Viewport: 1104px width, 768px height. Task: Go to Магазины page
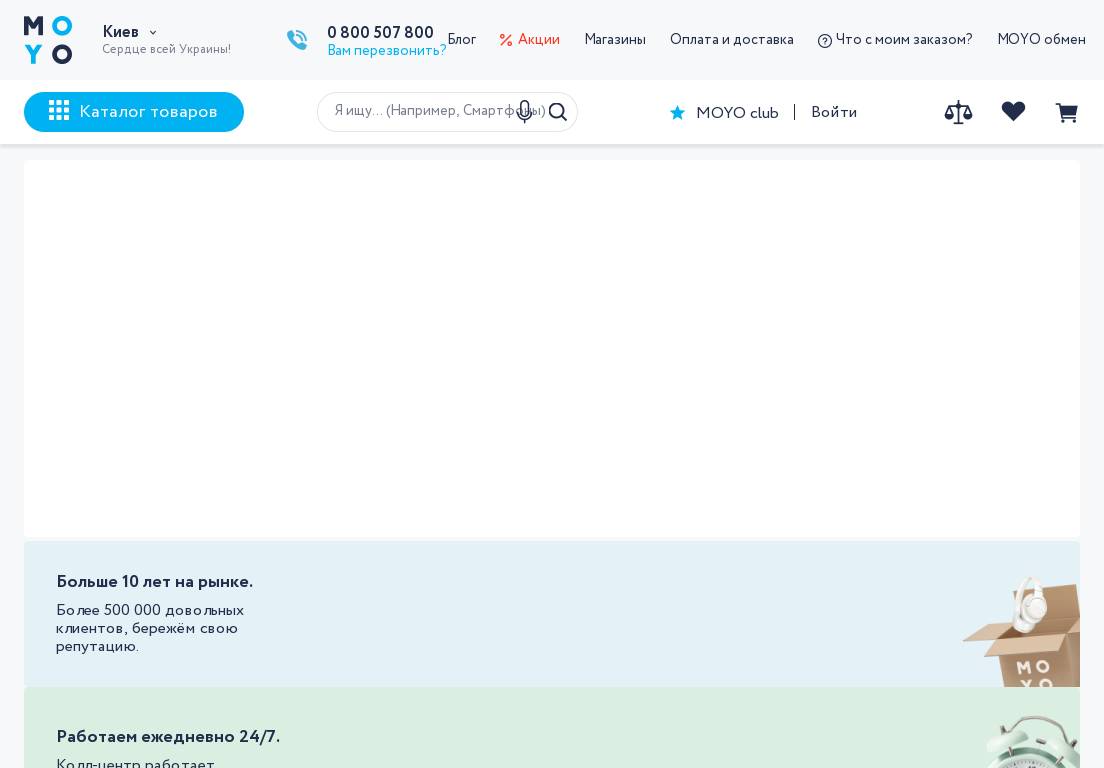615,40
